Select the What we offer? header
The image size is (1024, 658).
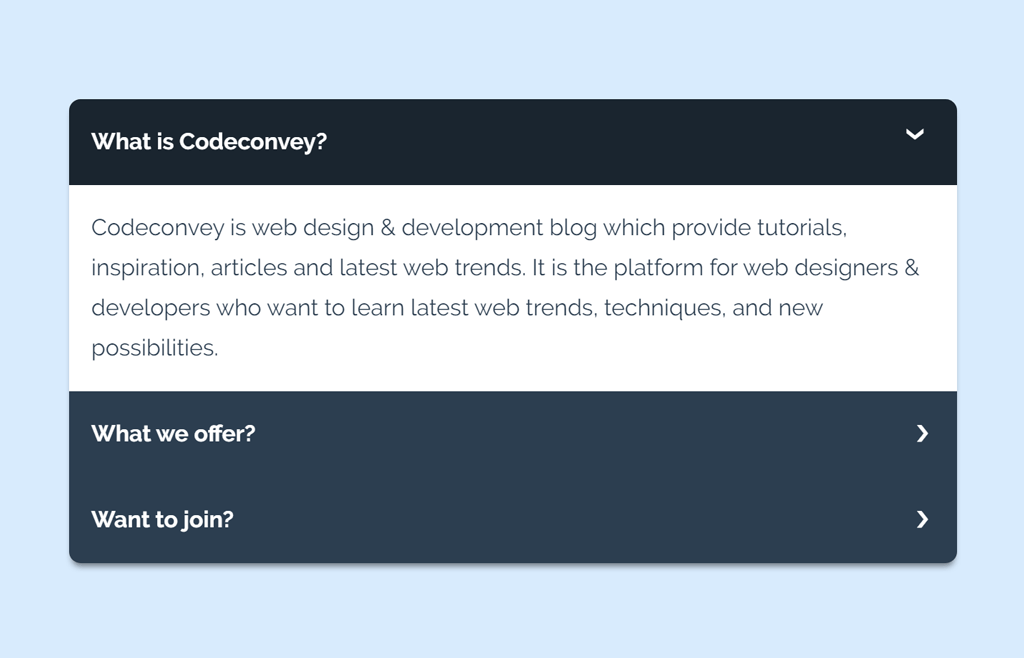[172, 434]
